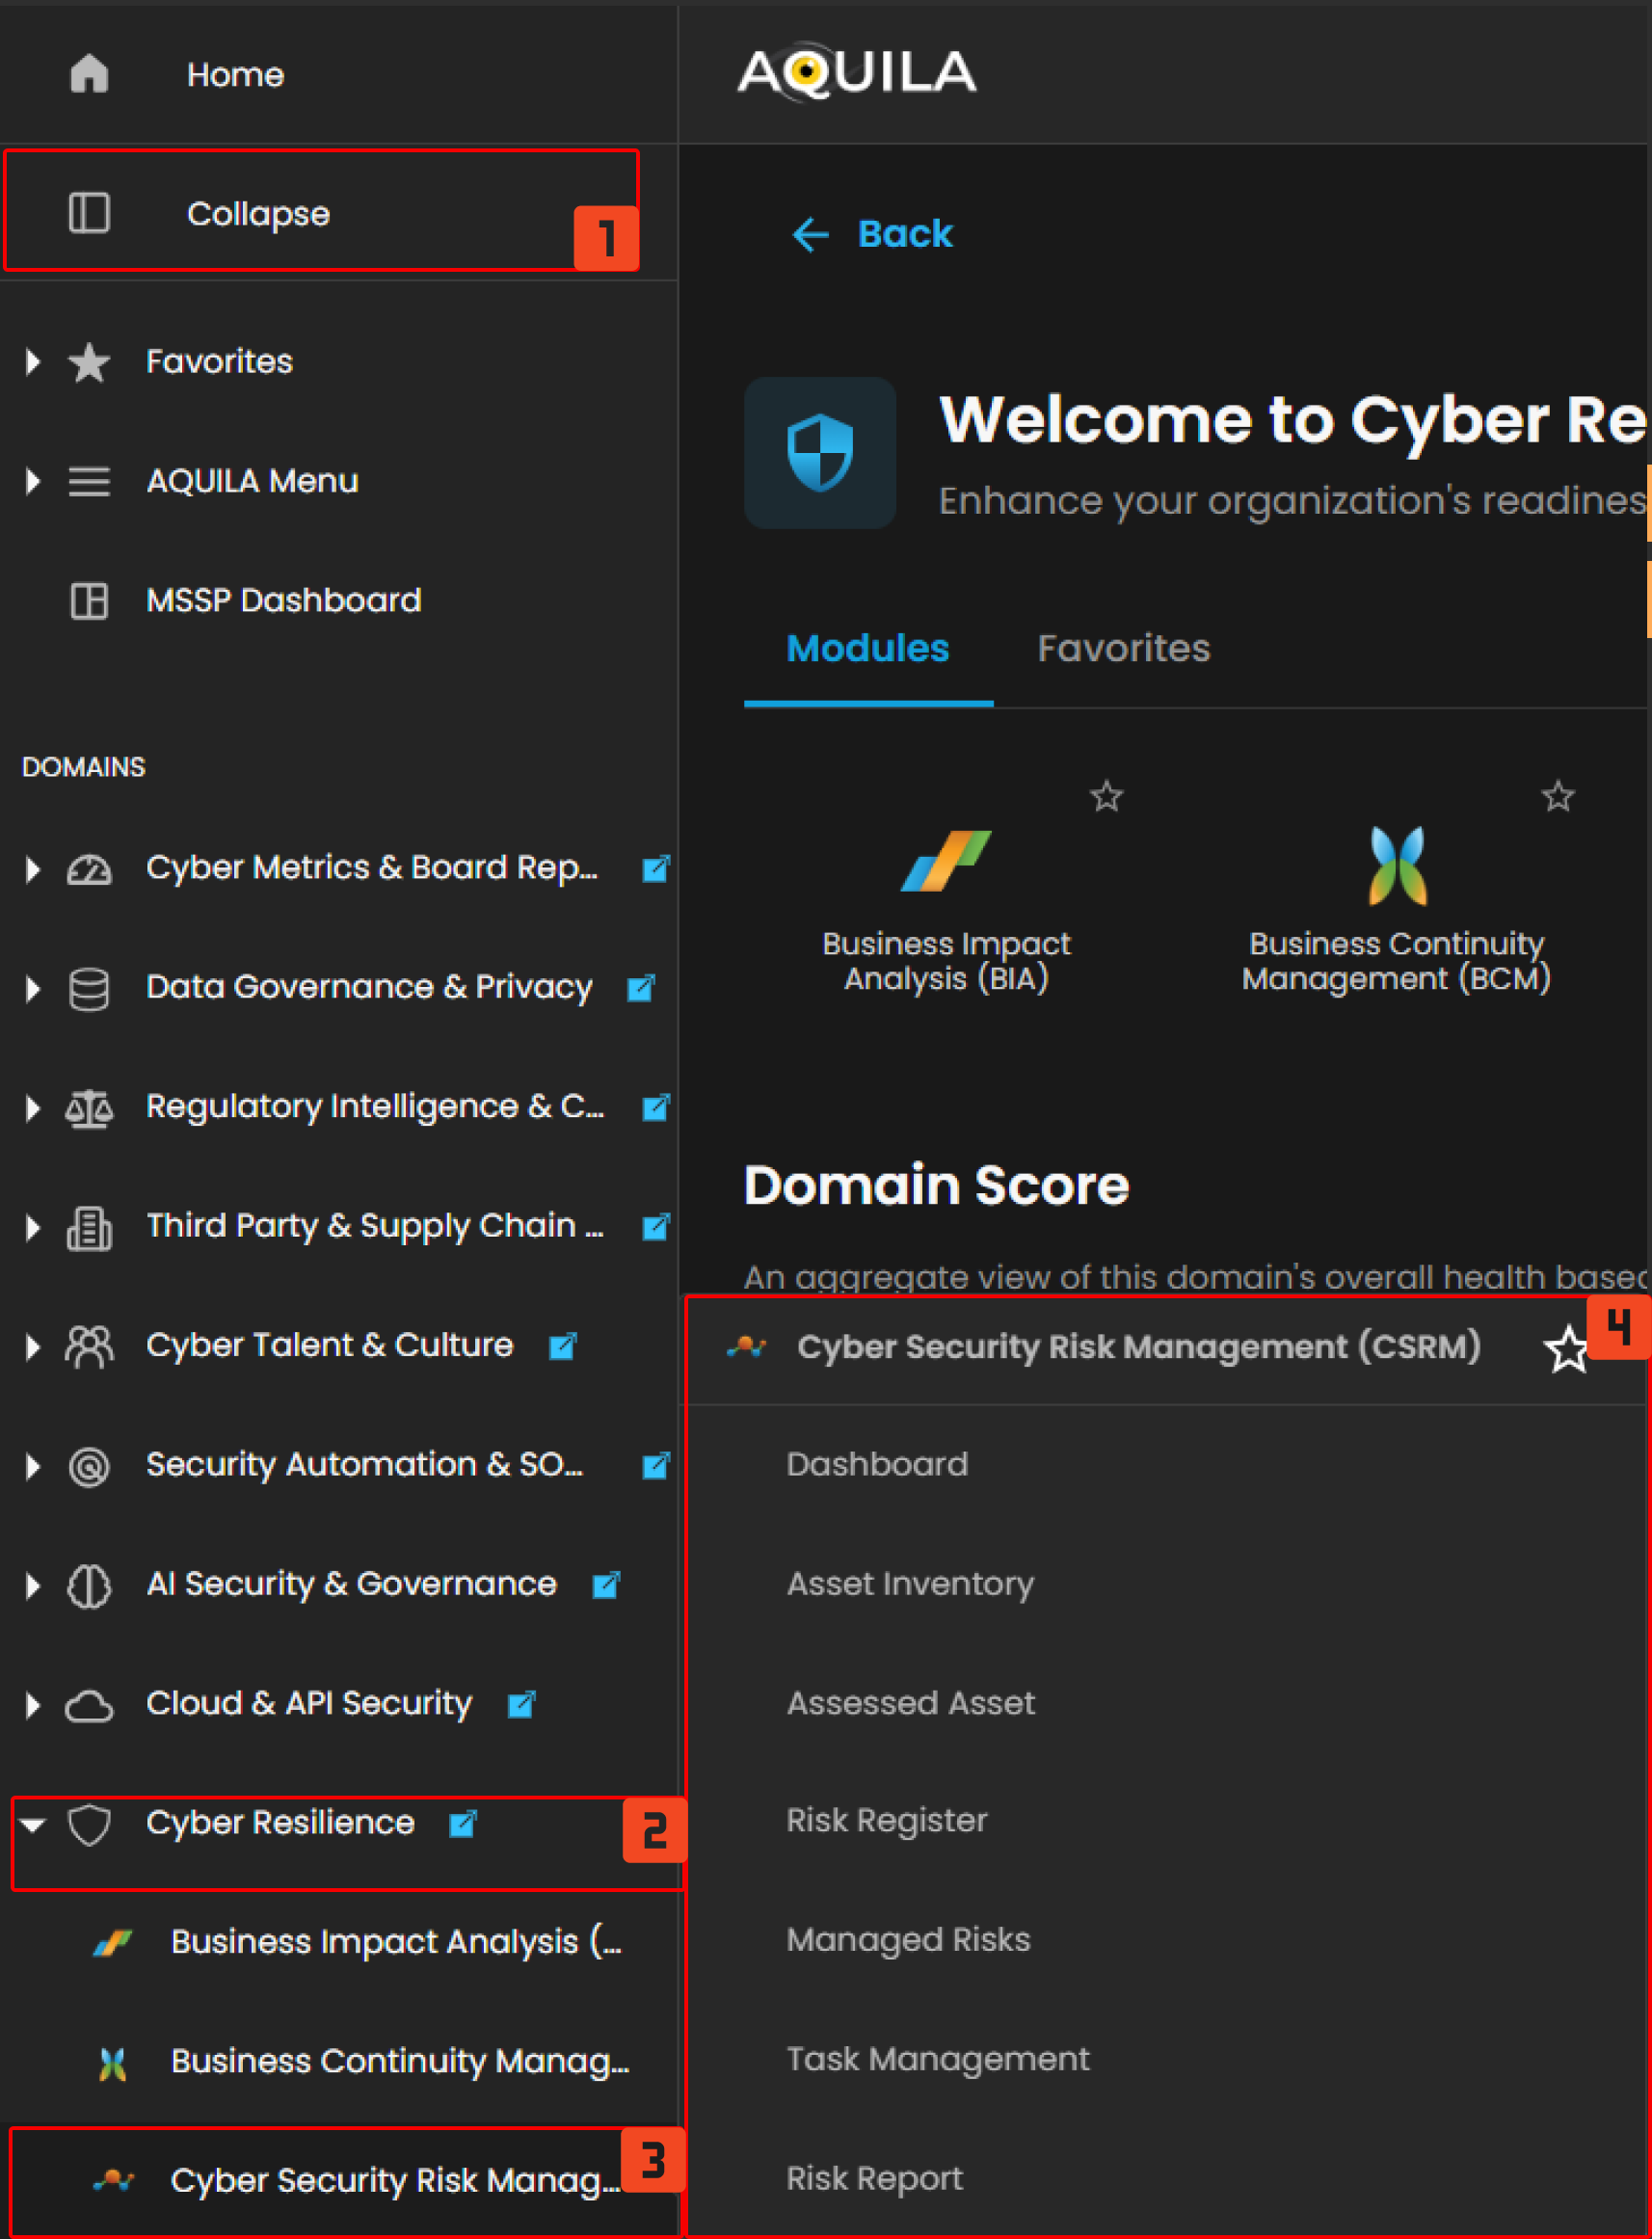The height and width of the screenshot is (2239, 1652).
Task: Expand Cyber Metrics & Board Reporting arrow
Action: click(x=33, y=869)
